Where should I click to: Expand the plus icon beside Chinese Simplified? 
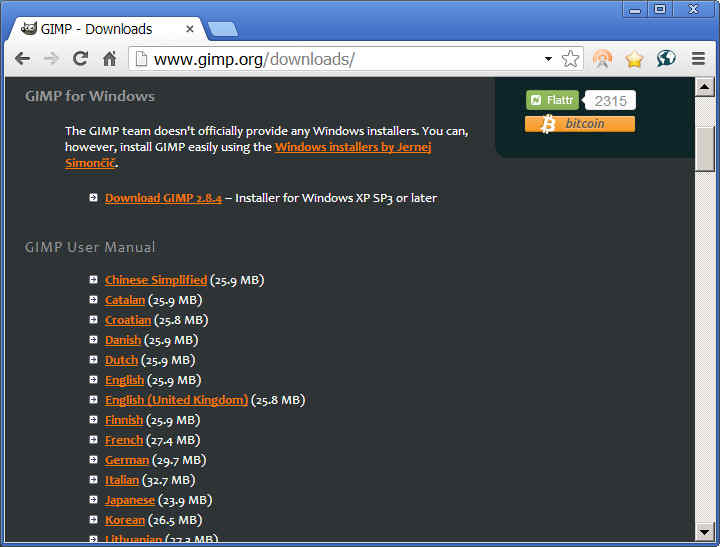click(93, 280)
